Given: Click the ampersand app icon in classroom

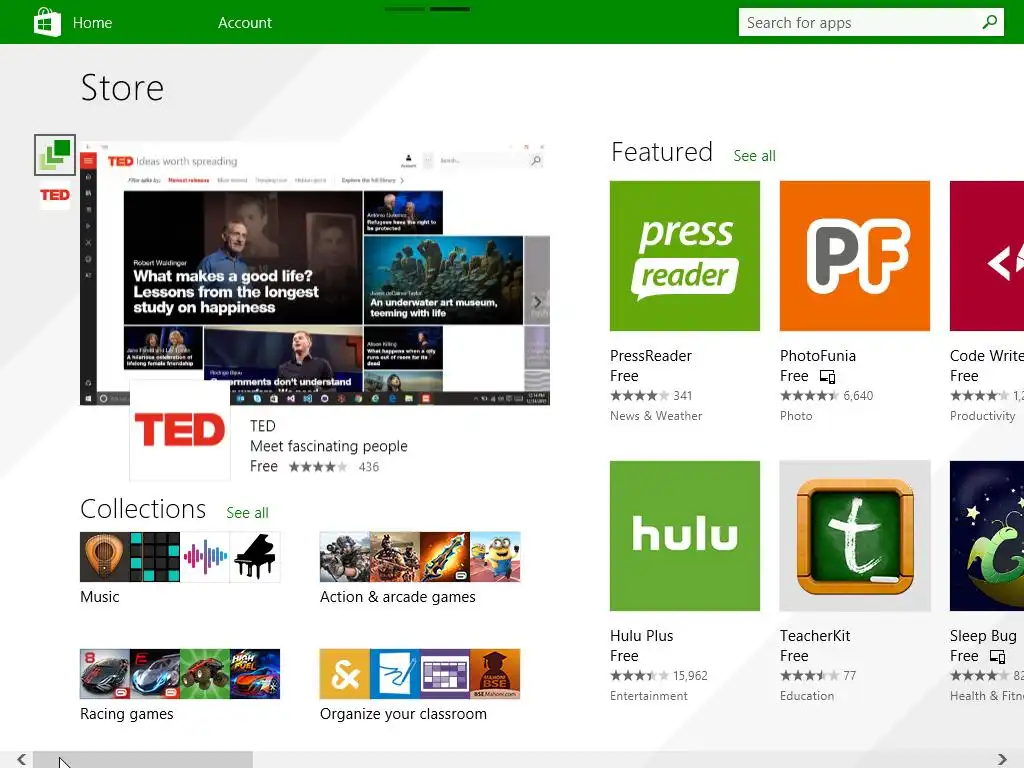Looking at the screenshot, I should point(345,674).
